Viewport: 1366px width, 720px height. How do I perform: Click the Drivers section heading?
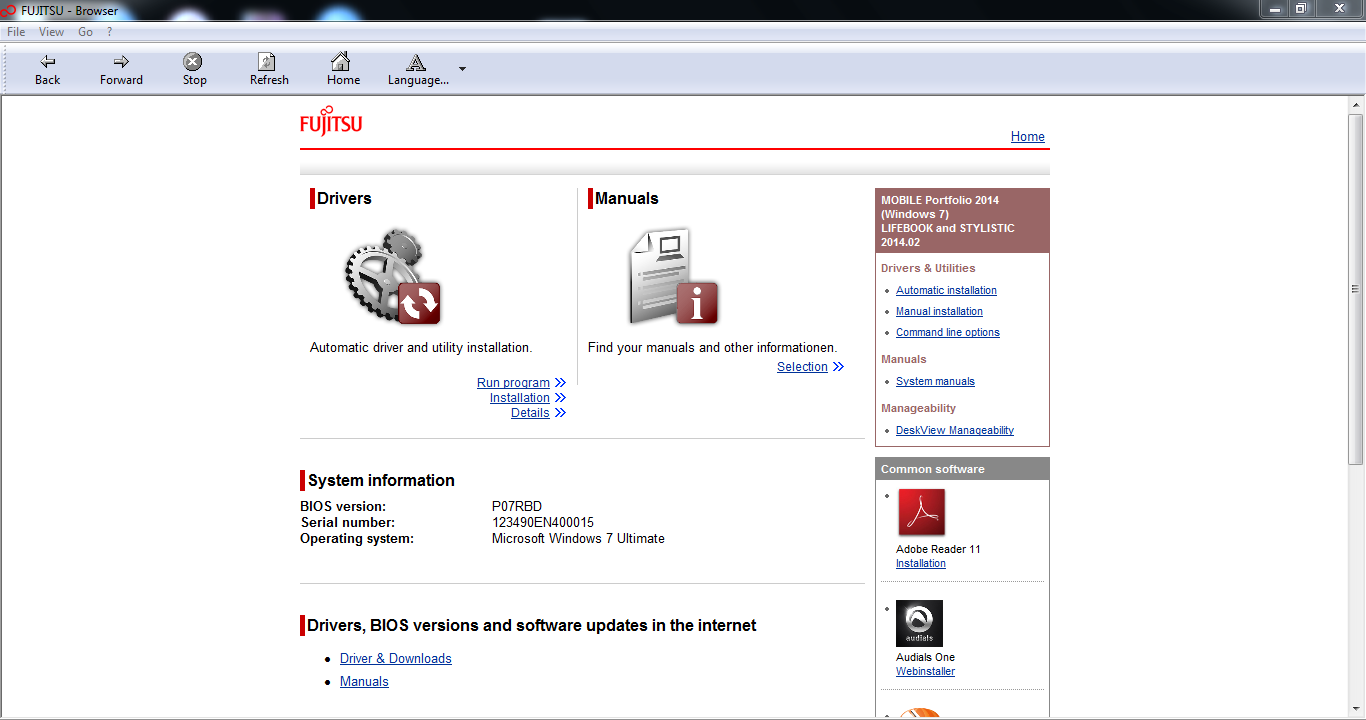pyautogui.click(x=344, y=198)
